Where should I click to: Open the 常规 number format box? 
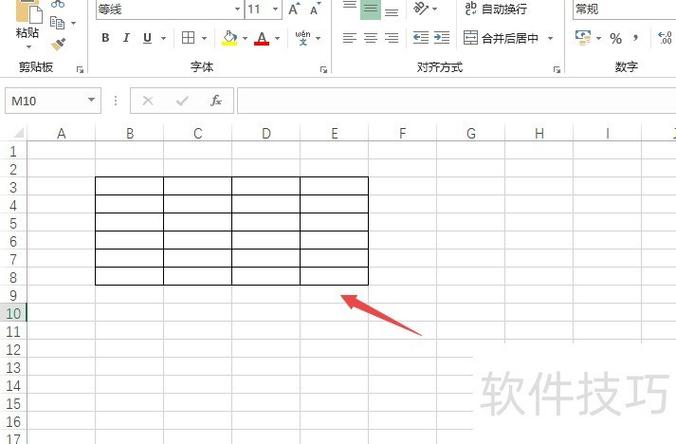click(x=624, y=9)
